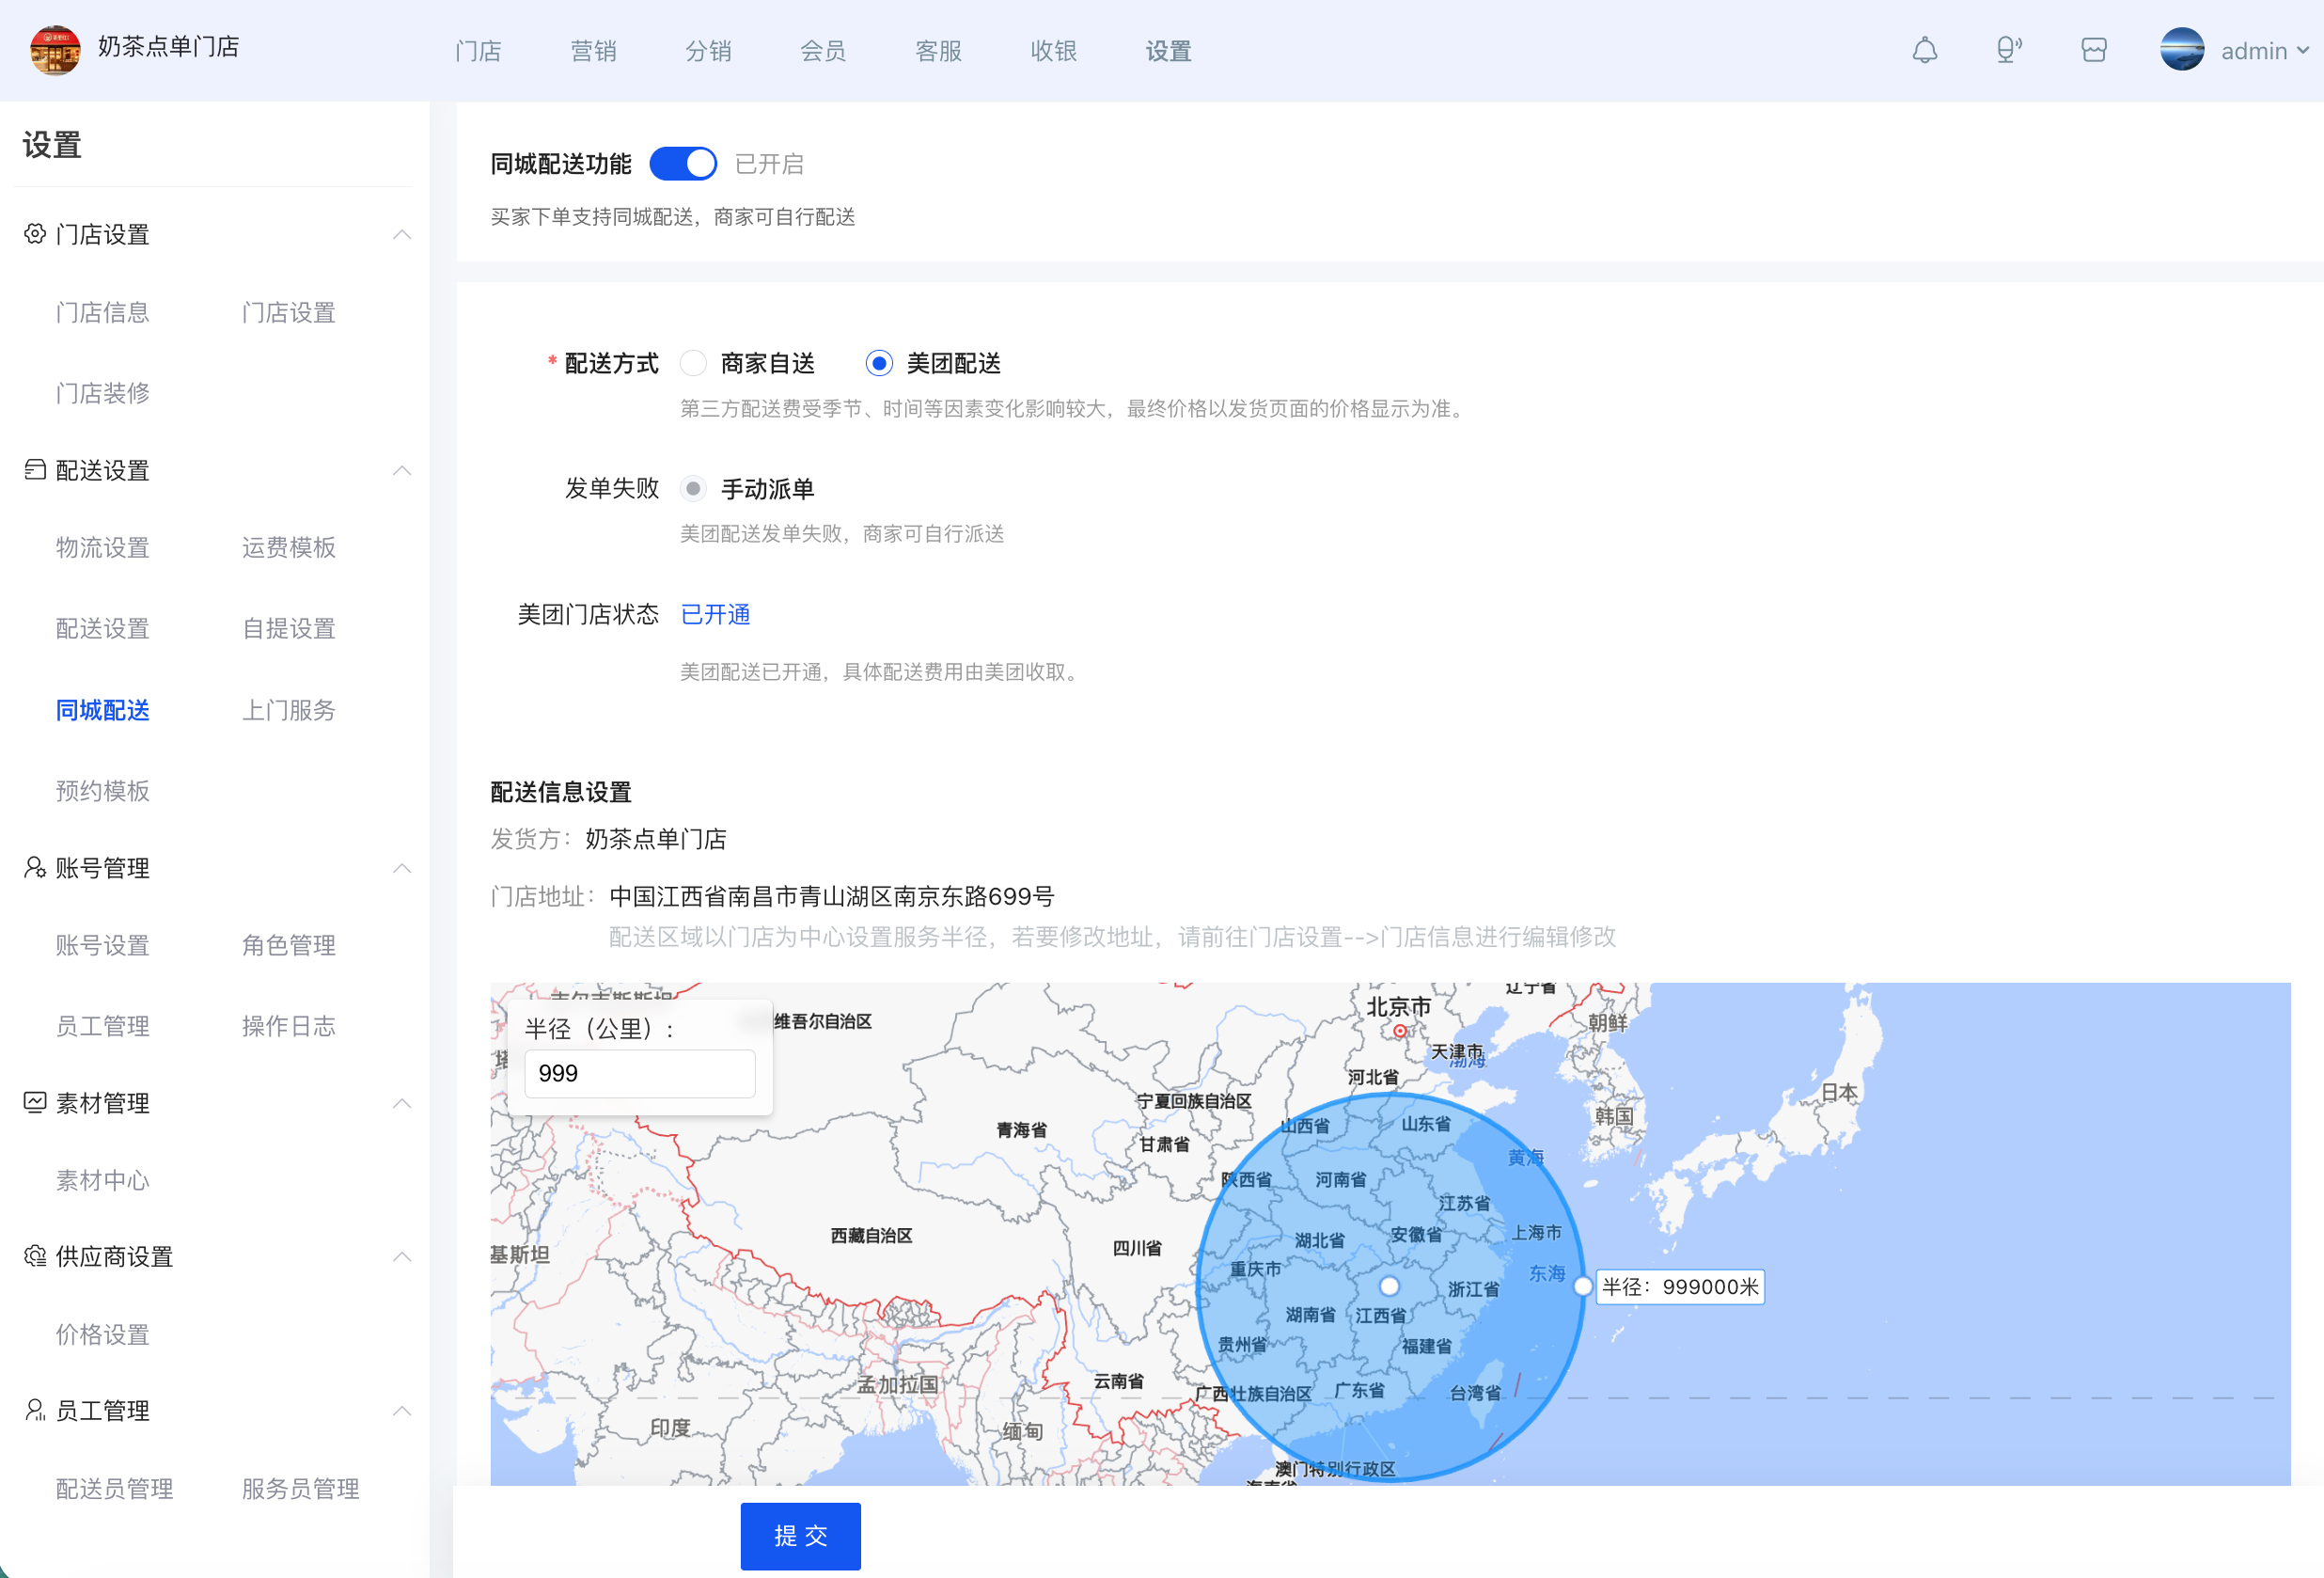Image resolution: width=2324 pixels, height=1578 pixels.
Task: Submit the form with 提交 button
Action: (x=800, y=1535)
